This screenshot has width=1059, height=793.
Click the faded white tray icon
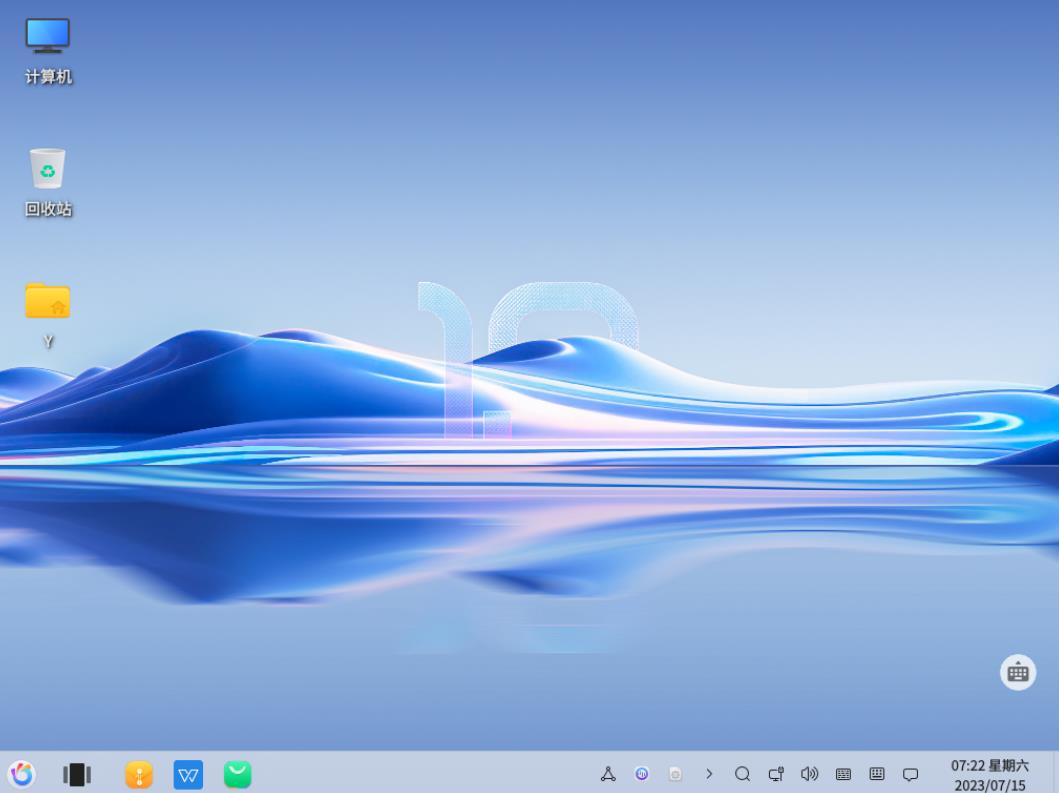675,774
